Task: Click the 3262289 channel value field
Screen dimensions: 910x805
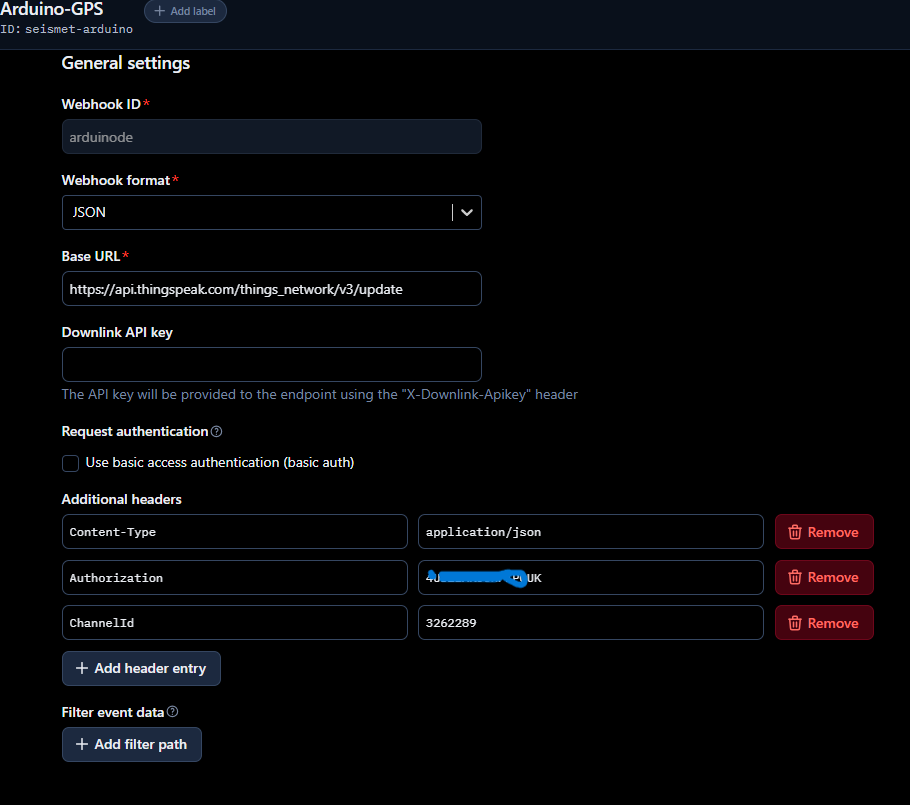Action: [590, 623]
